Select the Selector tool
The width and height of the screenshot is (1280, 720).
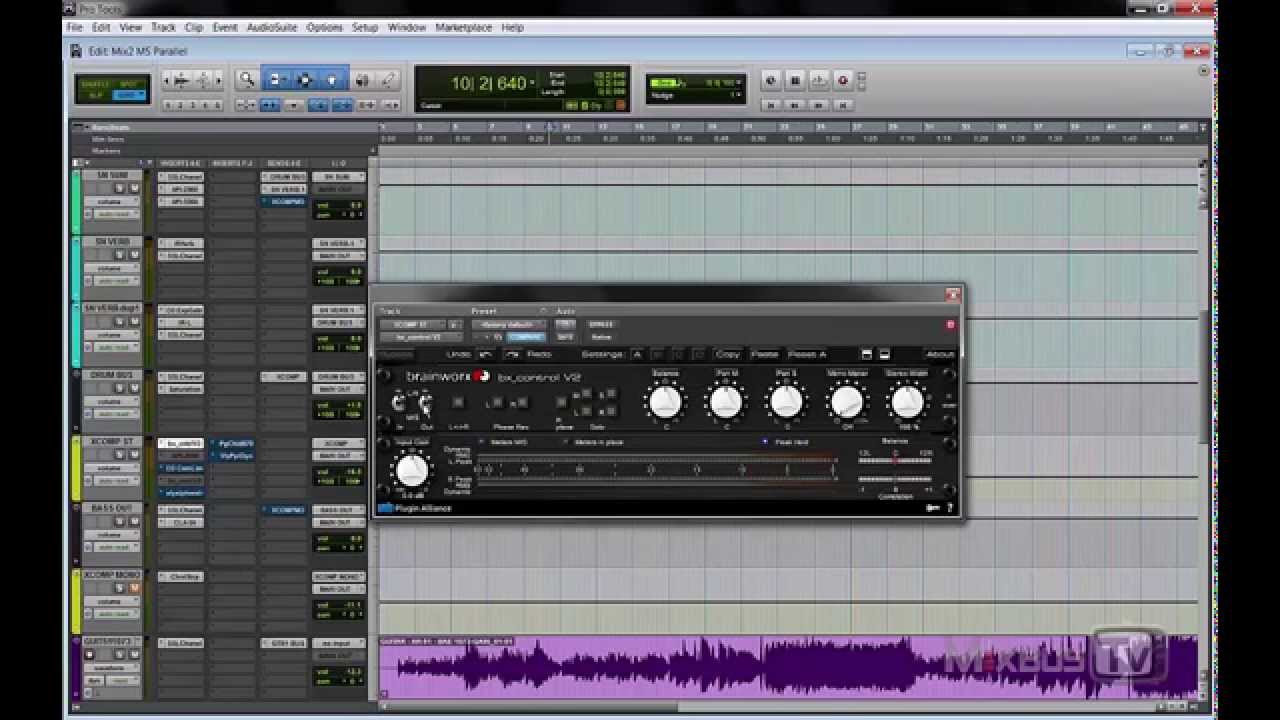(x=305, y=80)
